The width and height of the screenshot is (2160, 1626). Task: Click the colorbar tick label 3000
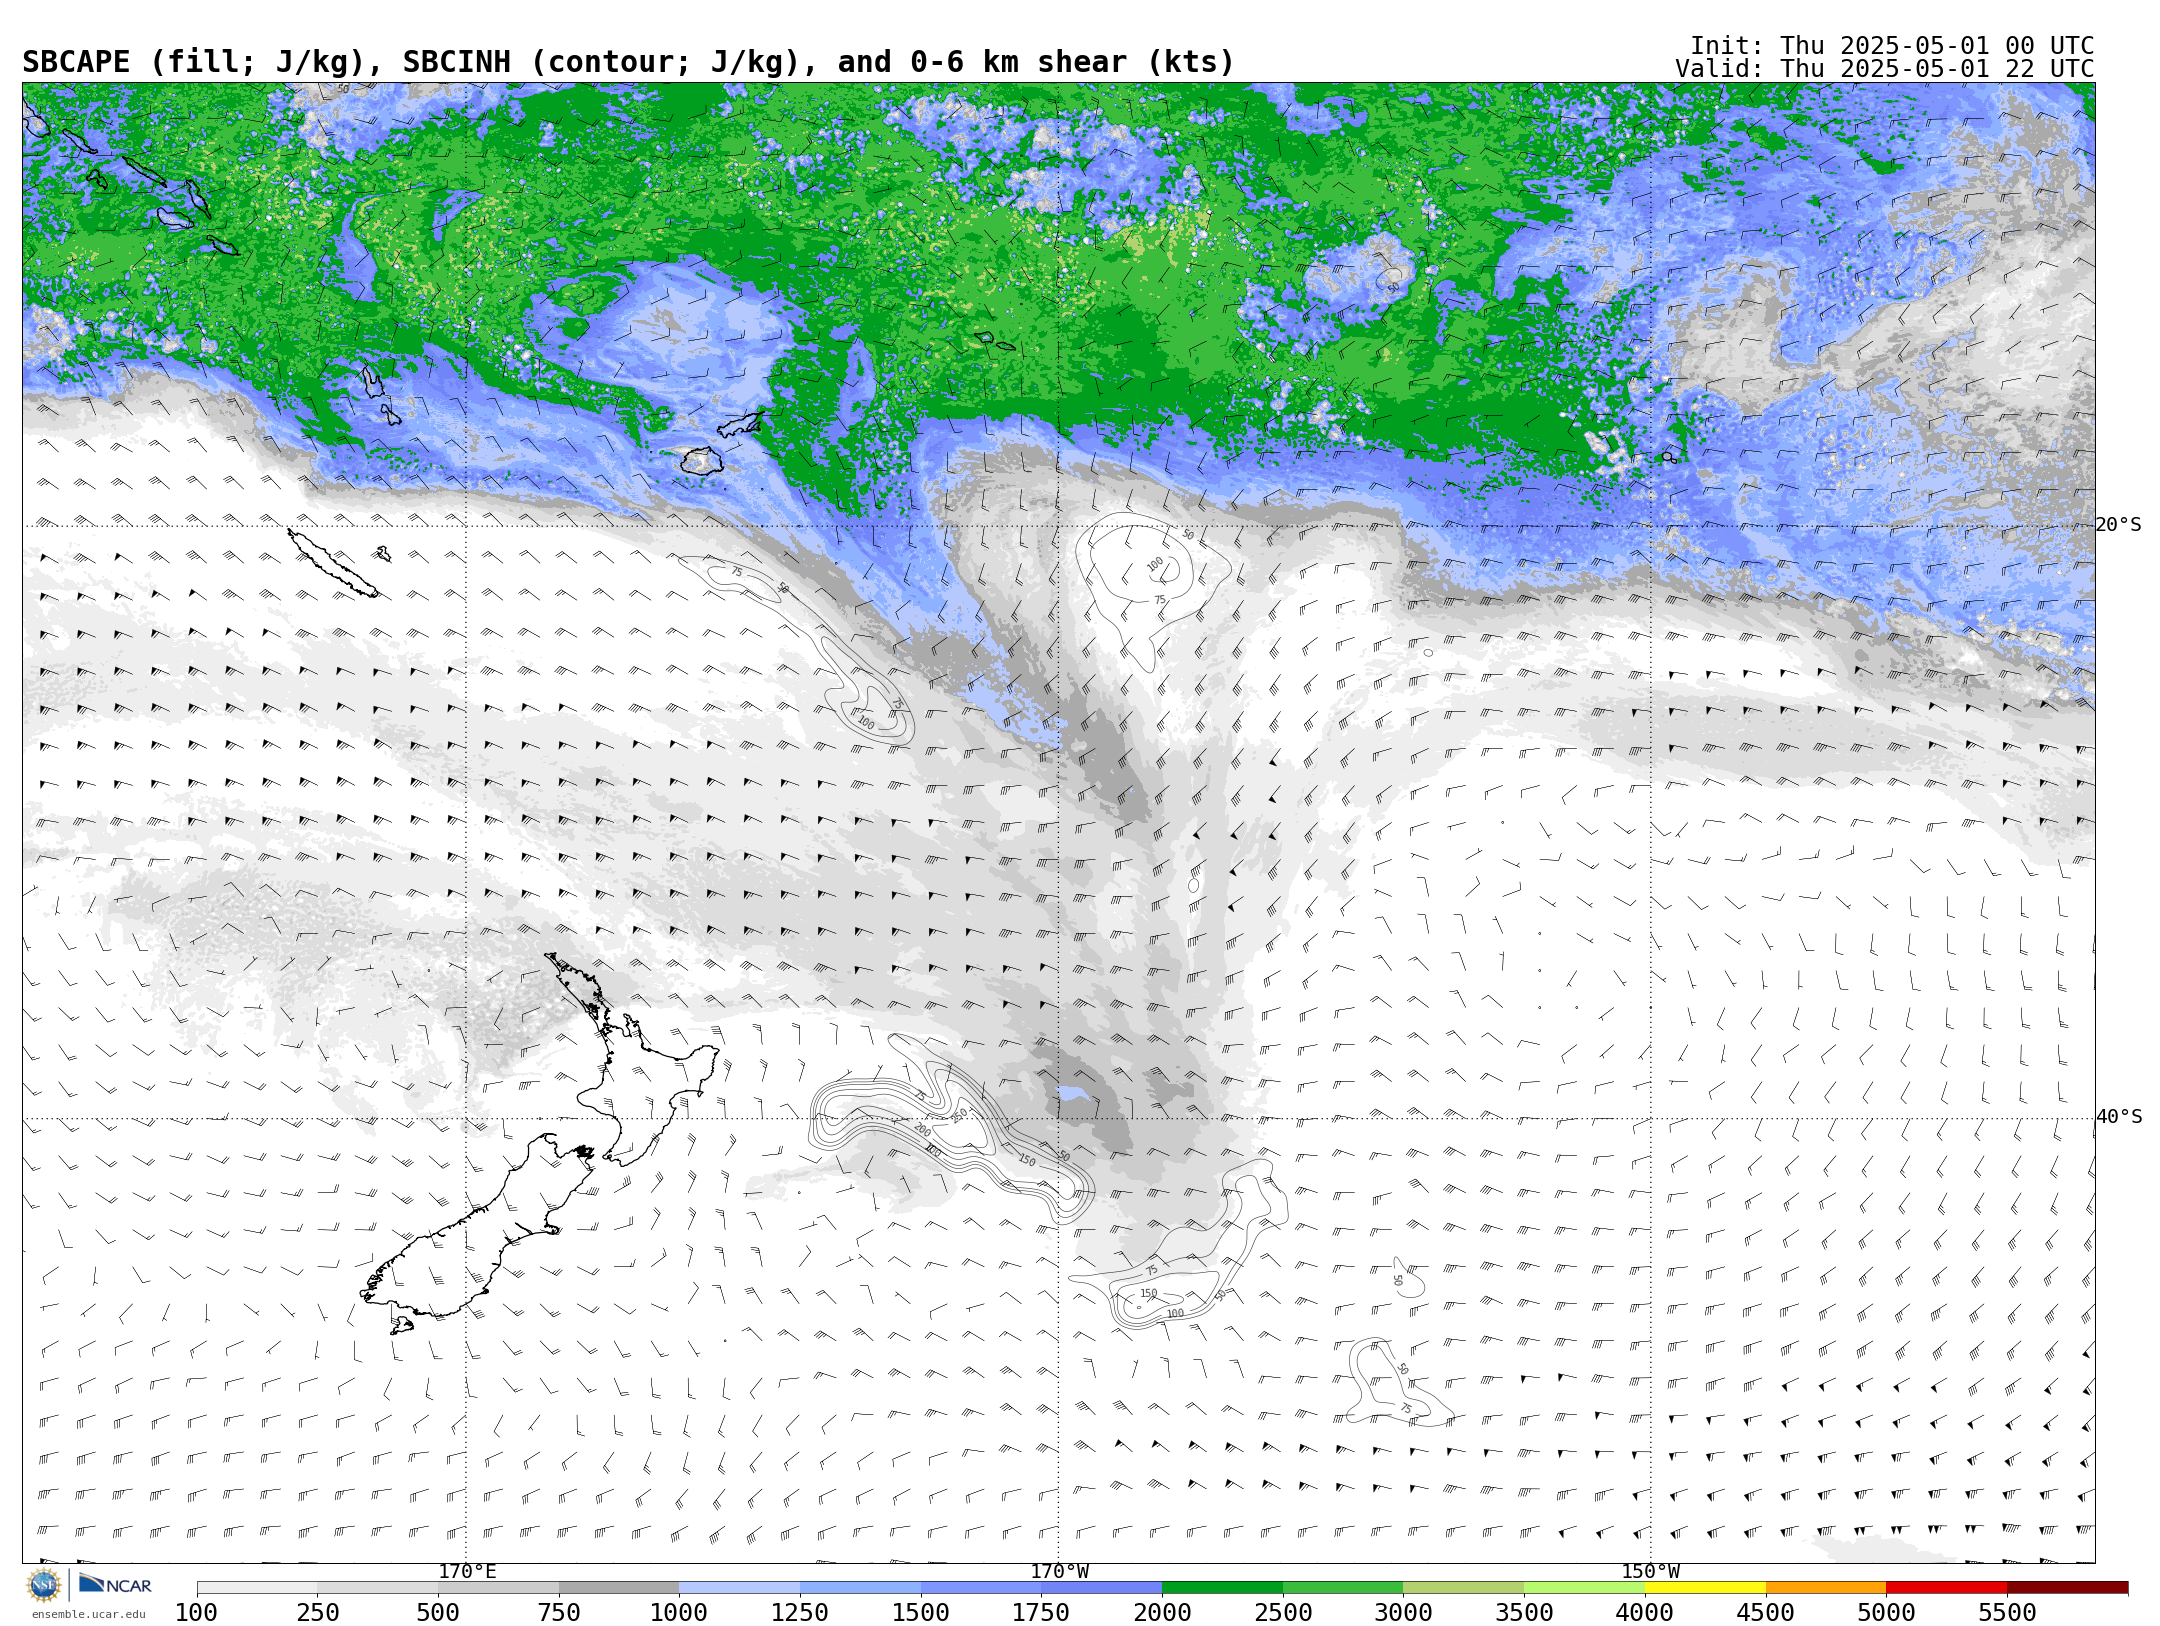coord(1403,1613)
